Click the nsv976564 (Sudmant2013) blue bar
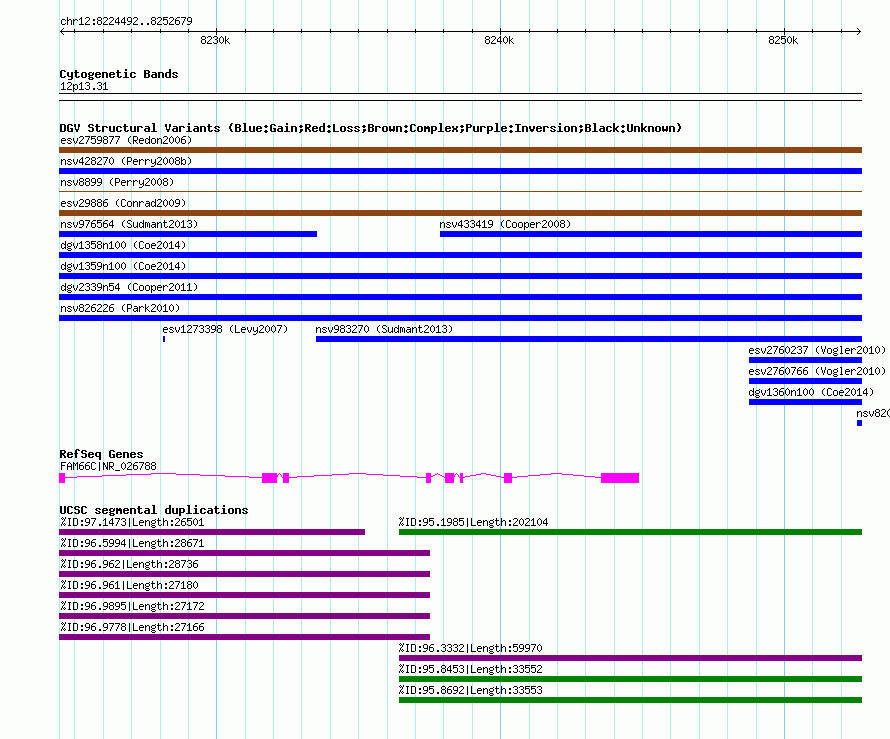 click(x=188, y=234)
